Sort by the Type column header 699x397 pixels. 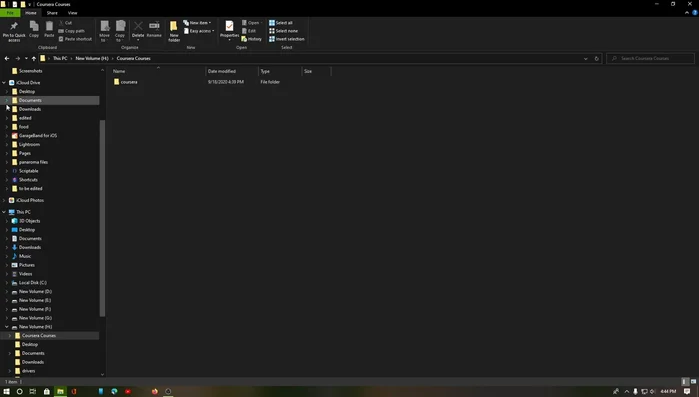pyautogui.click(x=280, y=71)
